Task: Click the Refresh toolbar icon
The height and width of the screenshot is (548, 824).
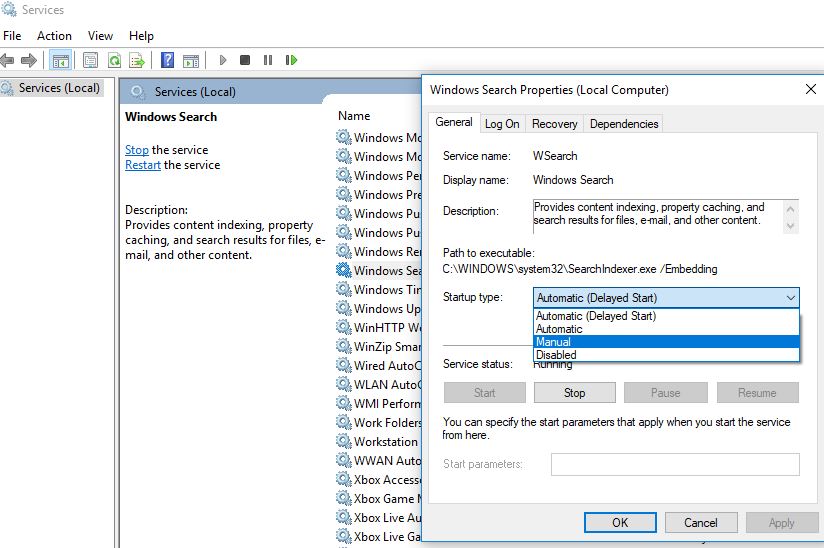Action: (x=115, y=60)
